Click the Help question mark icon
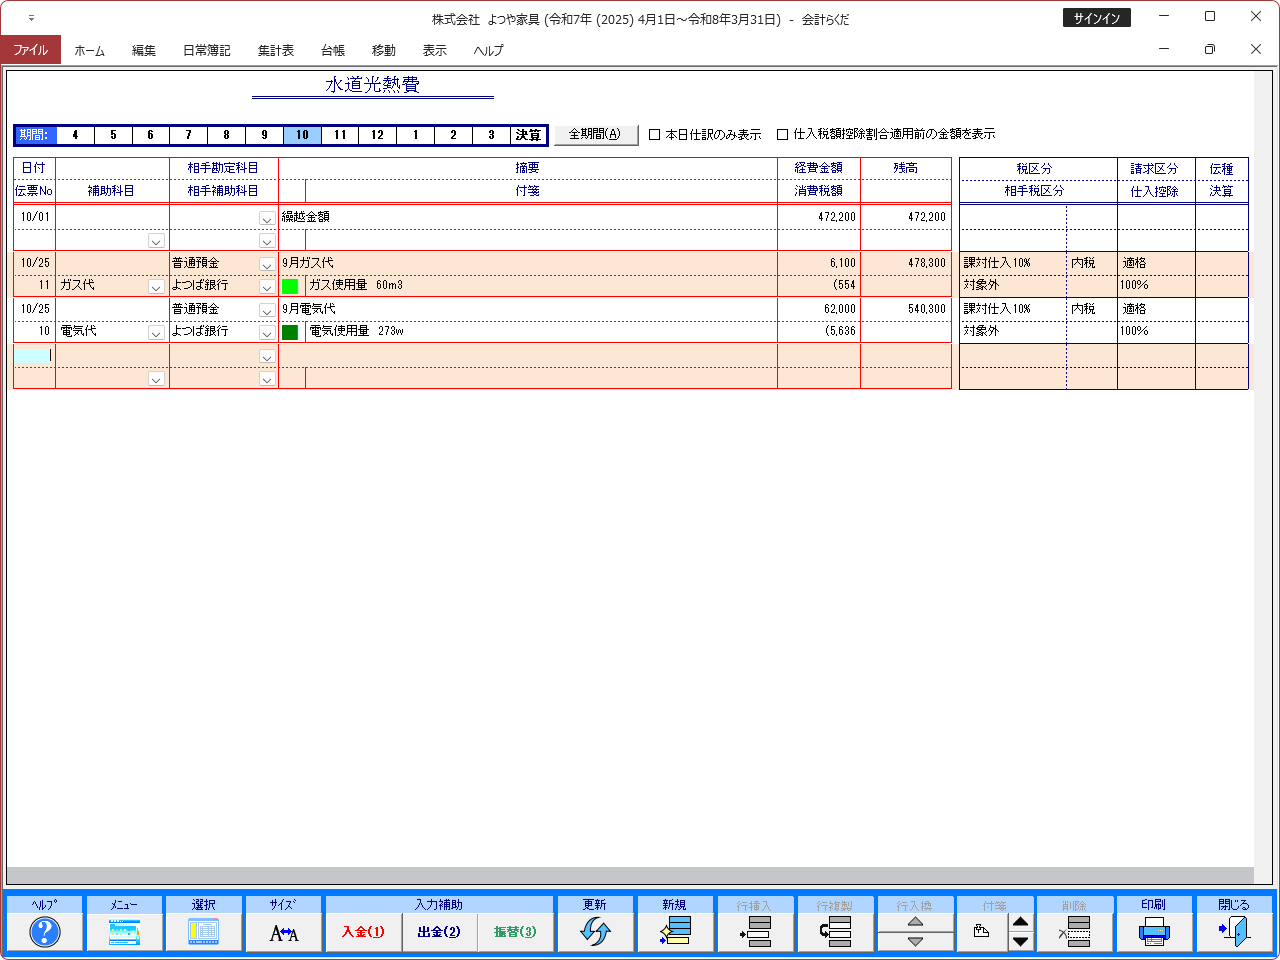The width and height of the screenshot is (1280, 960). coord(45,932)
